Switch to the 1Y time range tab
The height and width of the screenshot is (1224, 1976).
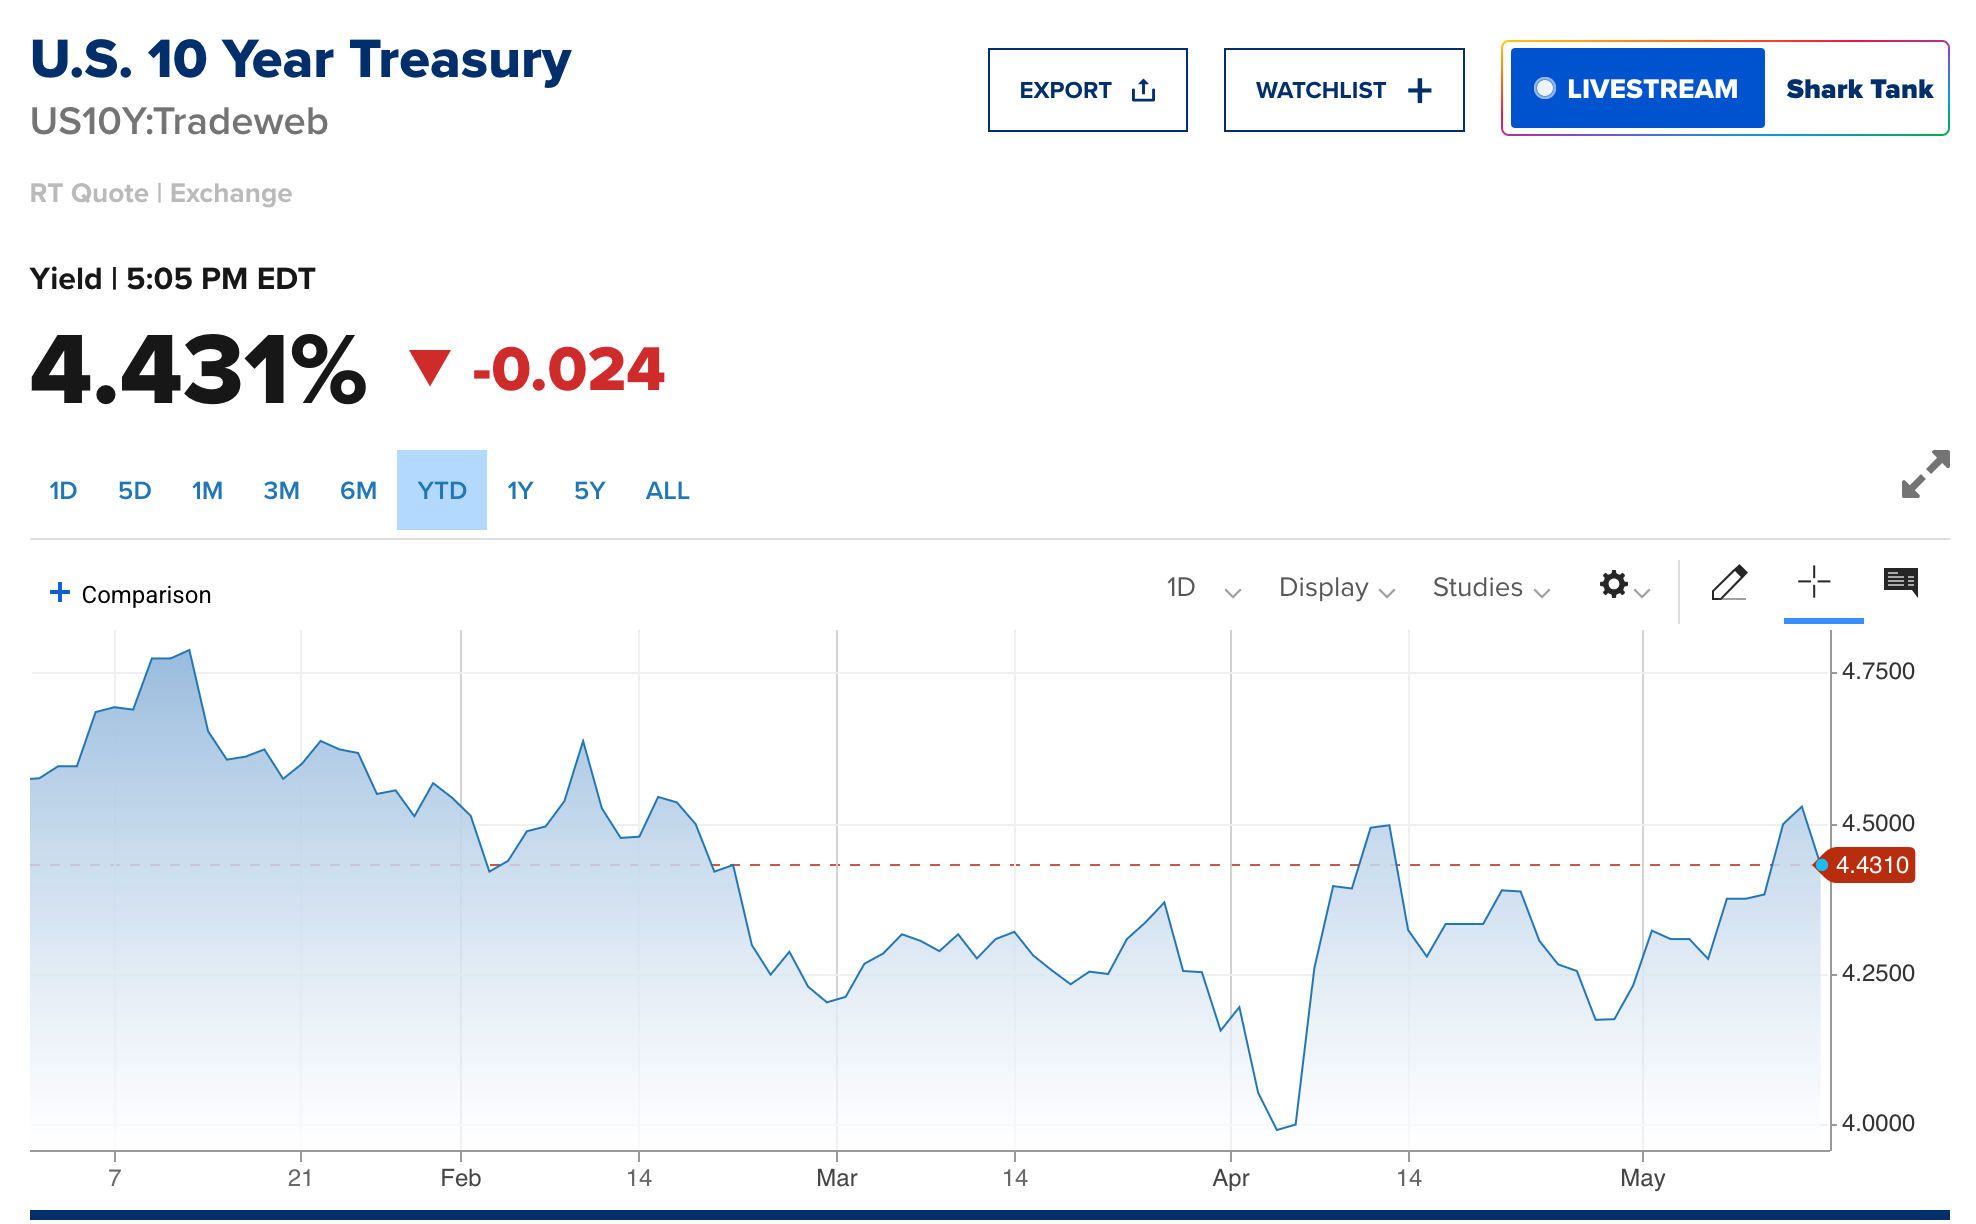coord(520,491)
